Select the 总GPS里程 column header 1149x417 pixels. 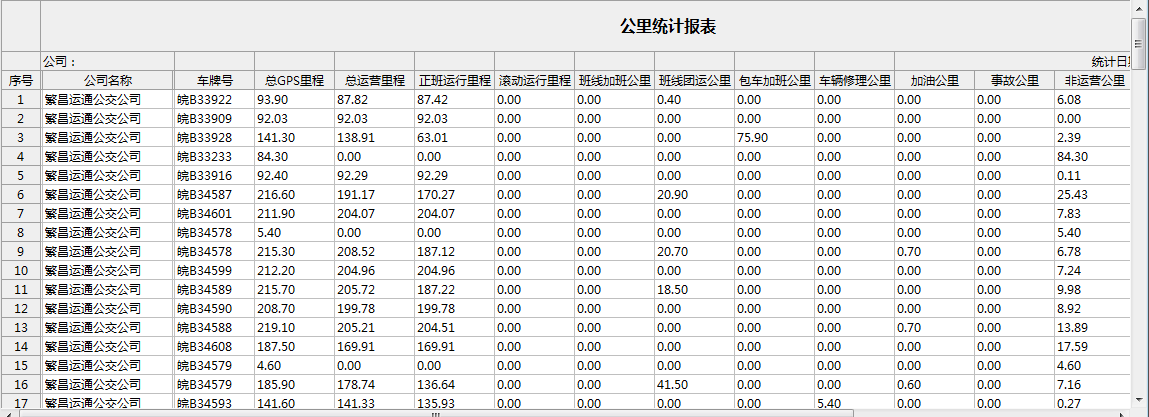click(294, 80)
